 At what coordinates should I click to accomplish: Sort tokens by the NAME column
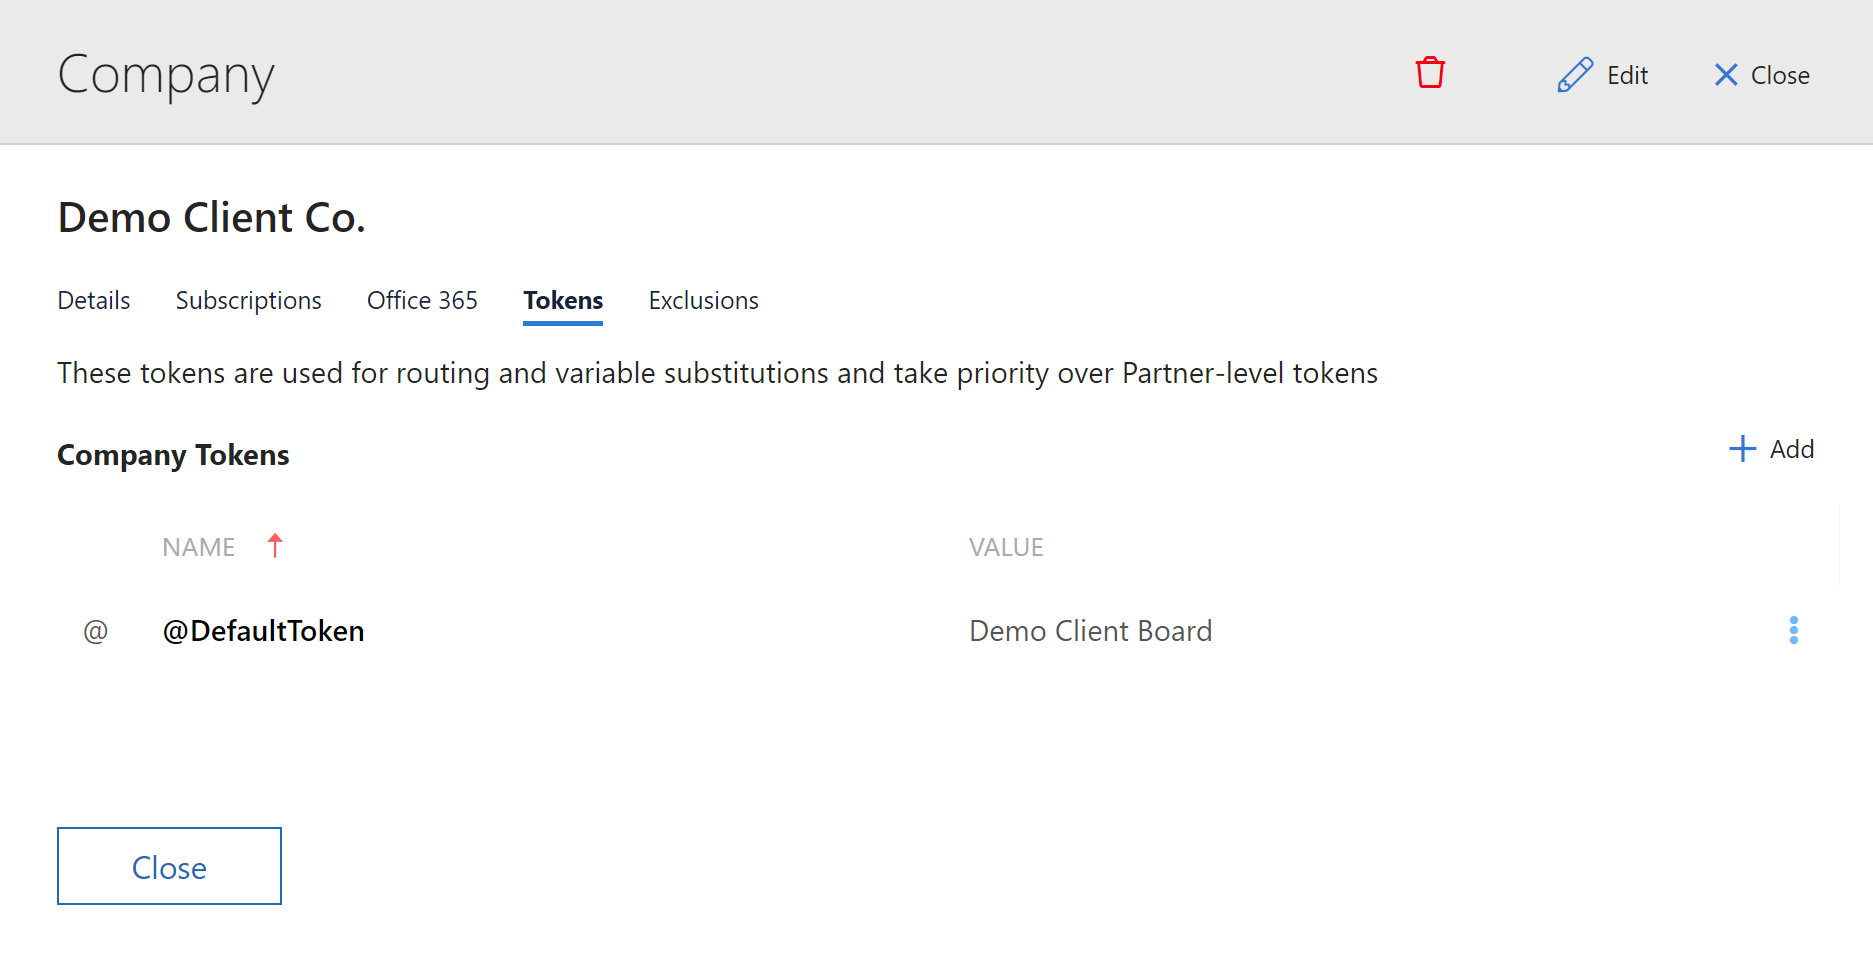[199, 547]
